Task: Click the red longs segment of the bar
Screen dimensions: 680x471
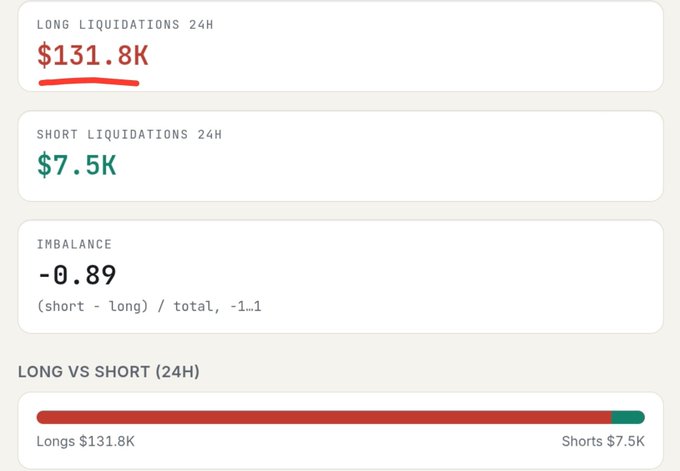Action: [324, 417]
